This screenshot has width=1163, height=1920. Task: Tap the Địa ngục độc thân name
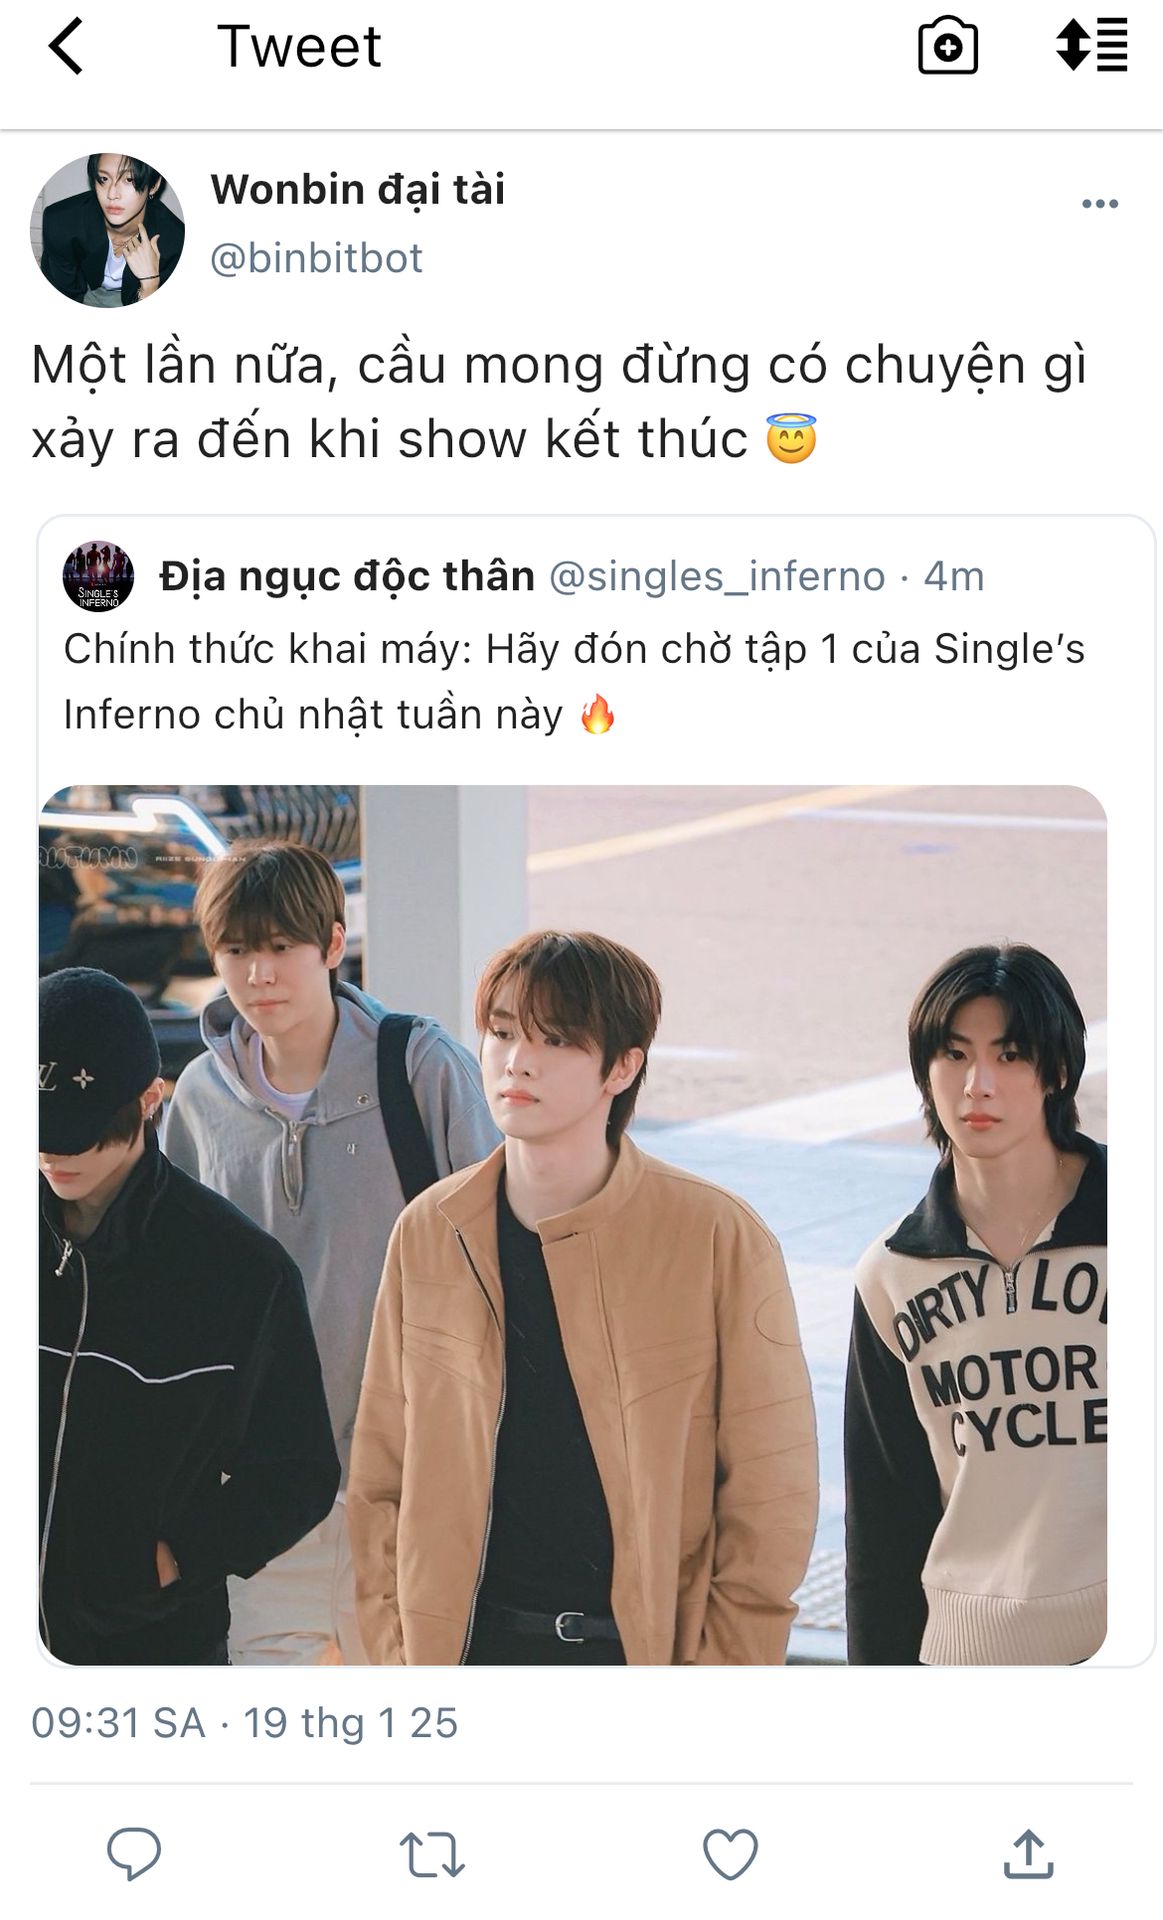pos(347,576)
